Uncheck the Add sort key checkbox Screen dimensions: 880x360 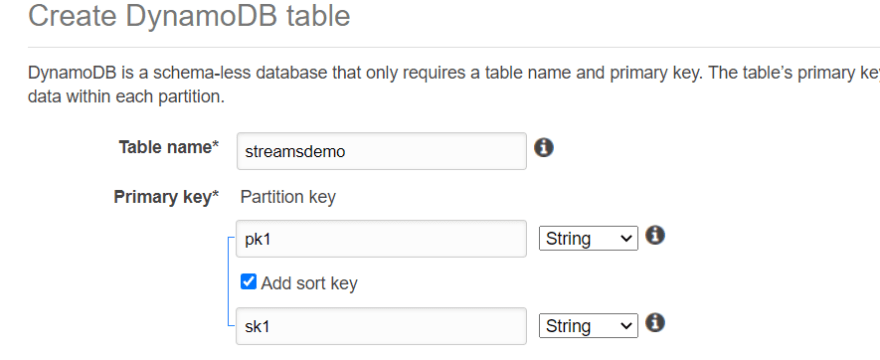pos(248,282)
